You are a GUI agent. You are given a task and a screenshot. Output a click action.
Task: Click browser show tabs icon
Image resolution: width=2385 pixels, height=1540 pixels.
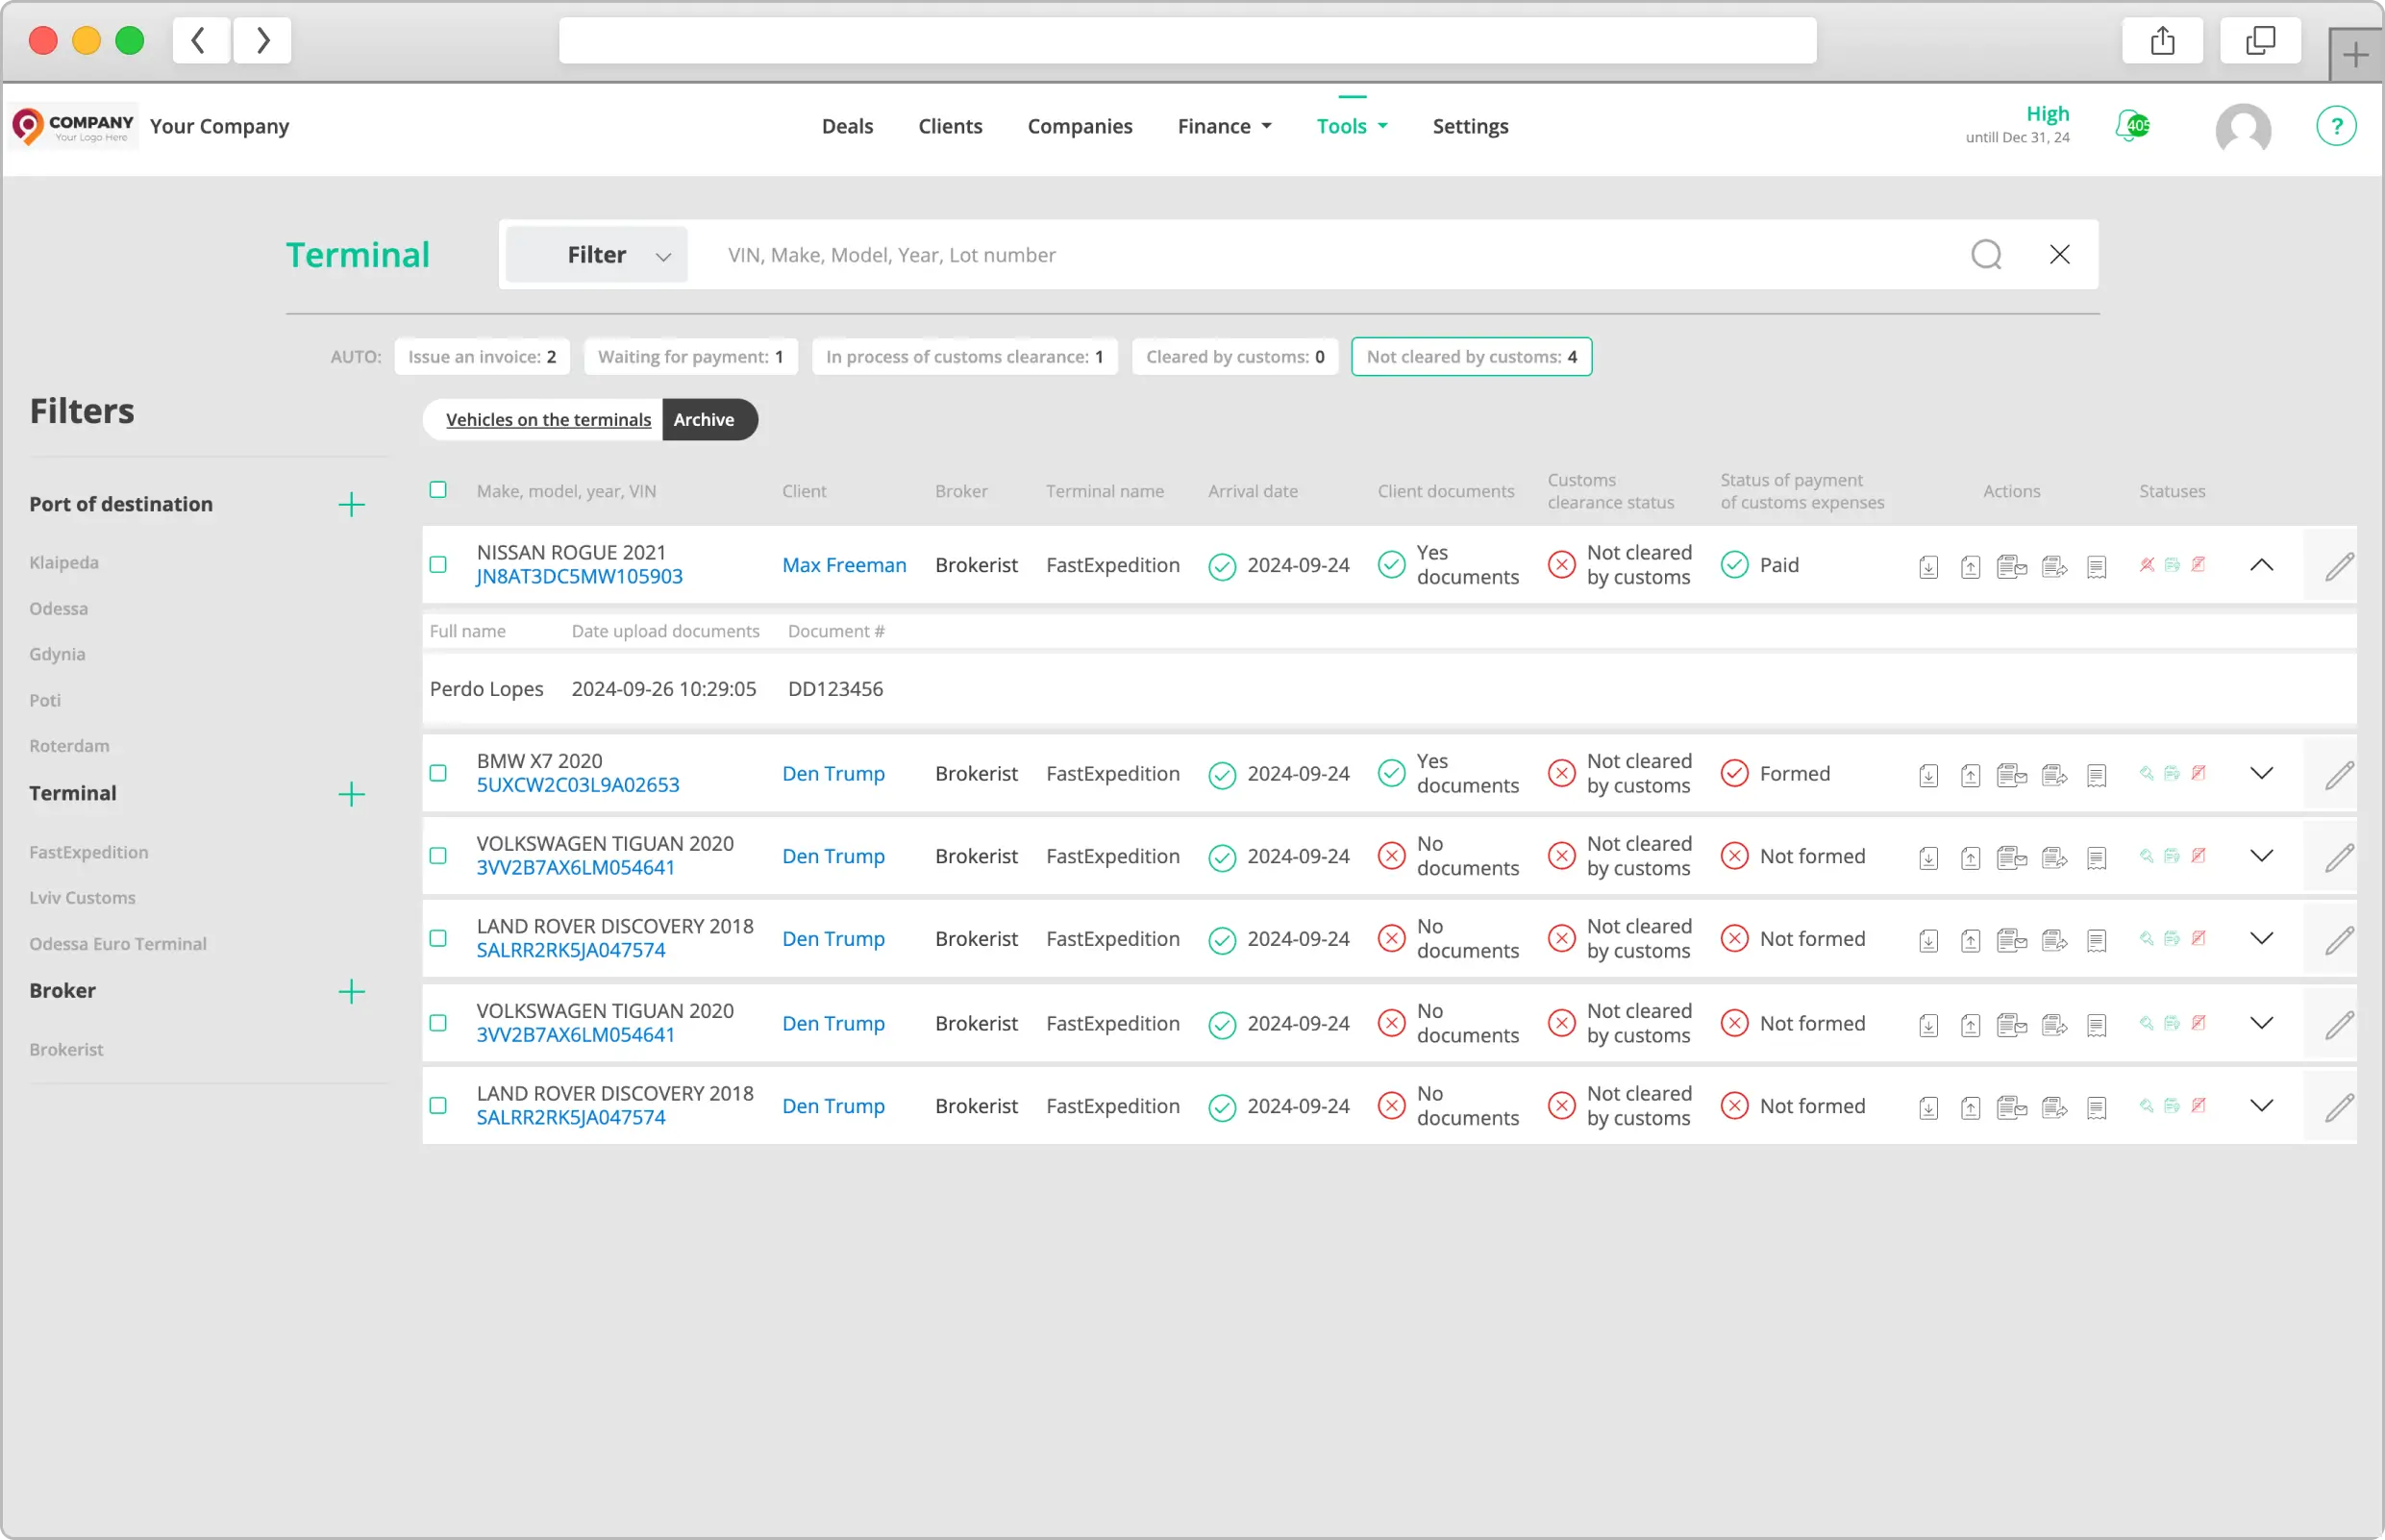(x=2260, y=40)
